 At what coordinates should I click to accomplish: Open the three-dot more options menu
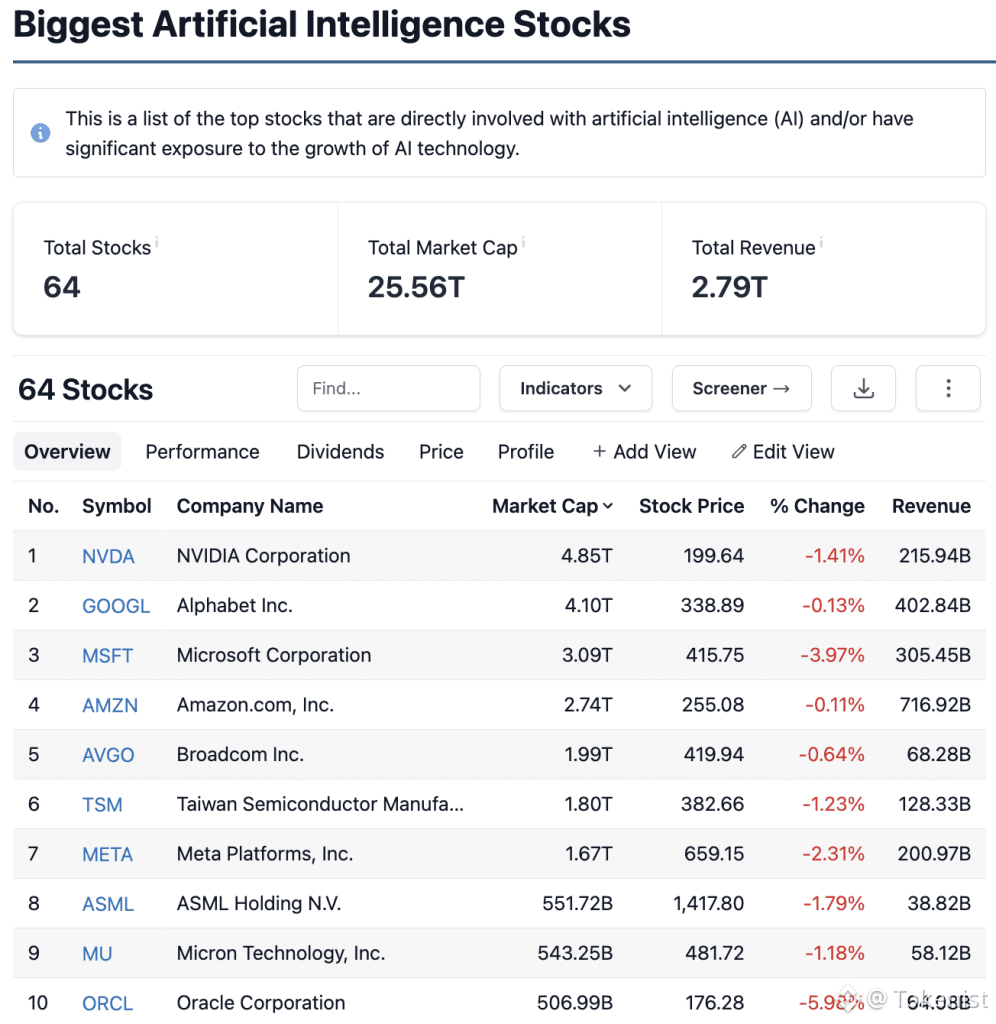pyautogui.click(x=948, y=389)
